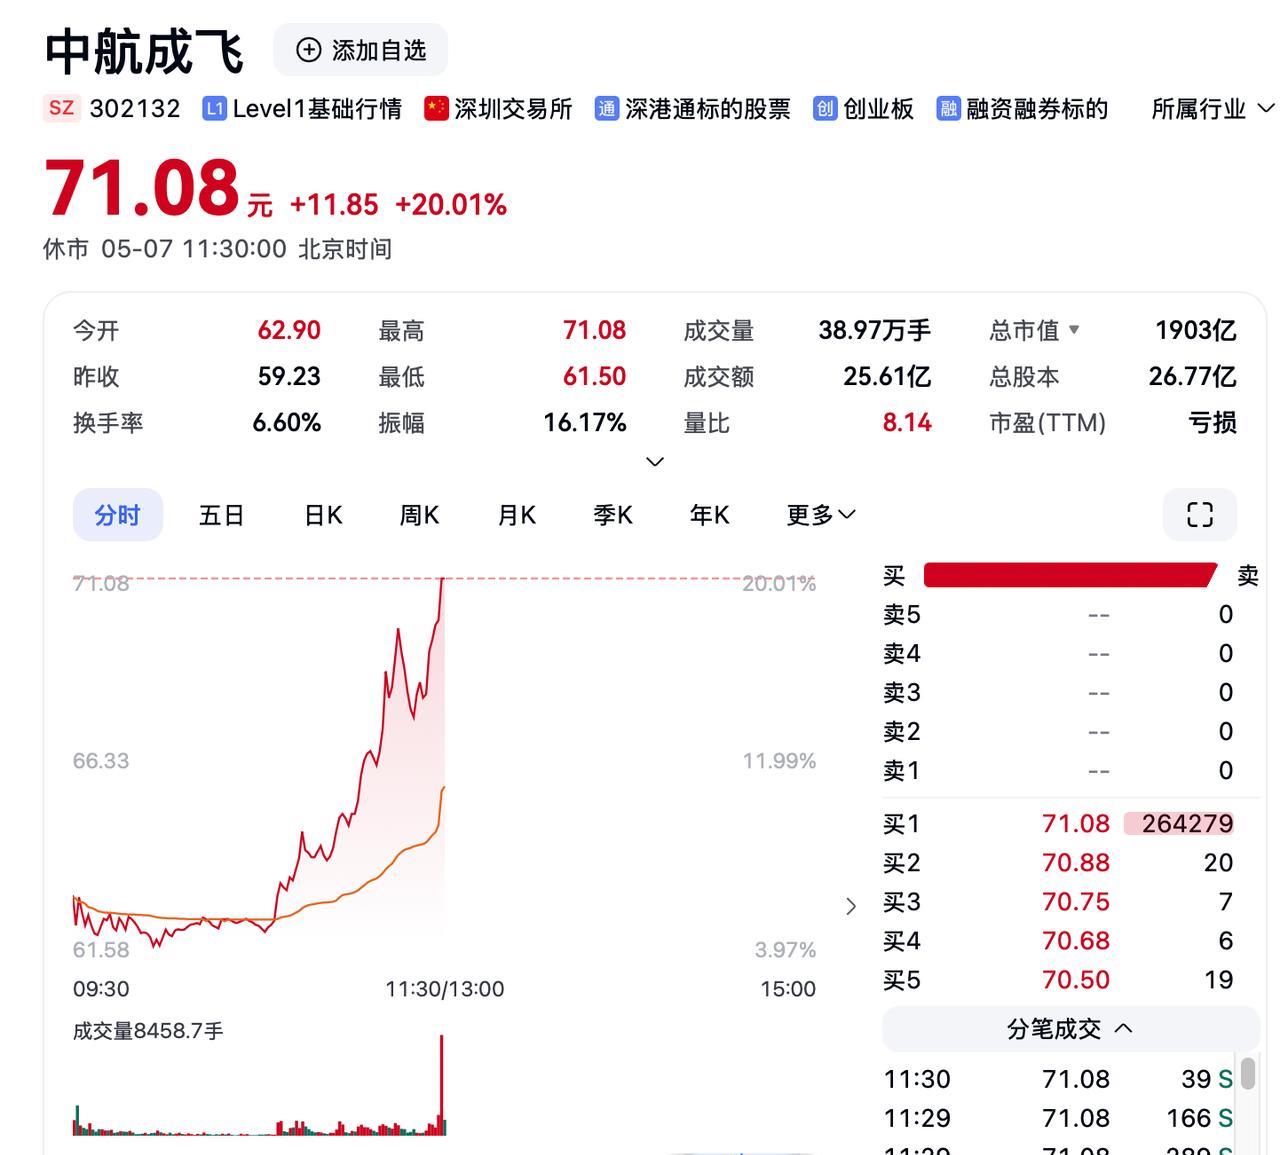
Task: Click the 买5 price 70.50
Action: [x=1076, y=979]
